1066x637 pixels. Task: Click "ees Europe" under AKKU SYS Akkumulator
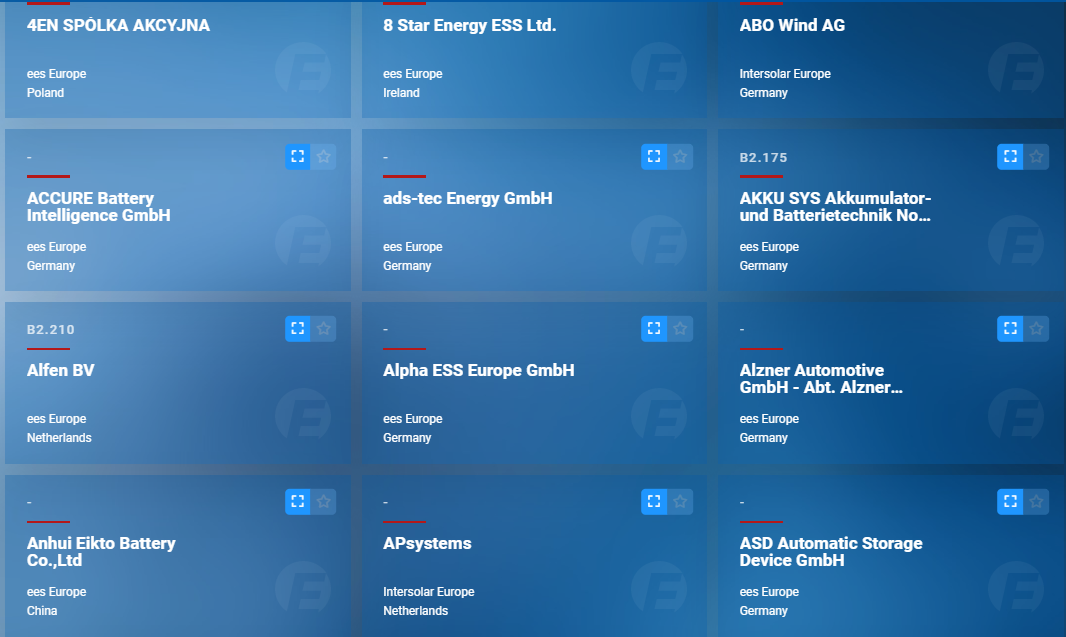(x=770, y=247)
